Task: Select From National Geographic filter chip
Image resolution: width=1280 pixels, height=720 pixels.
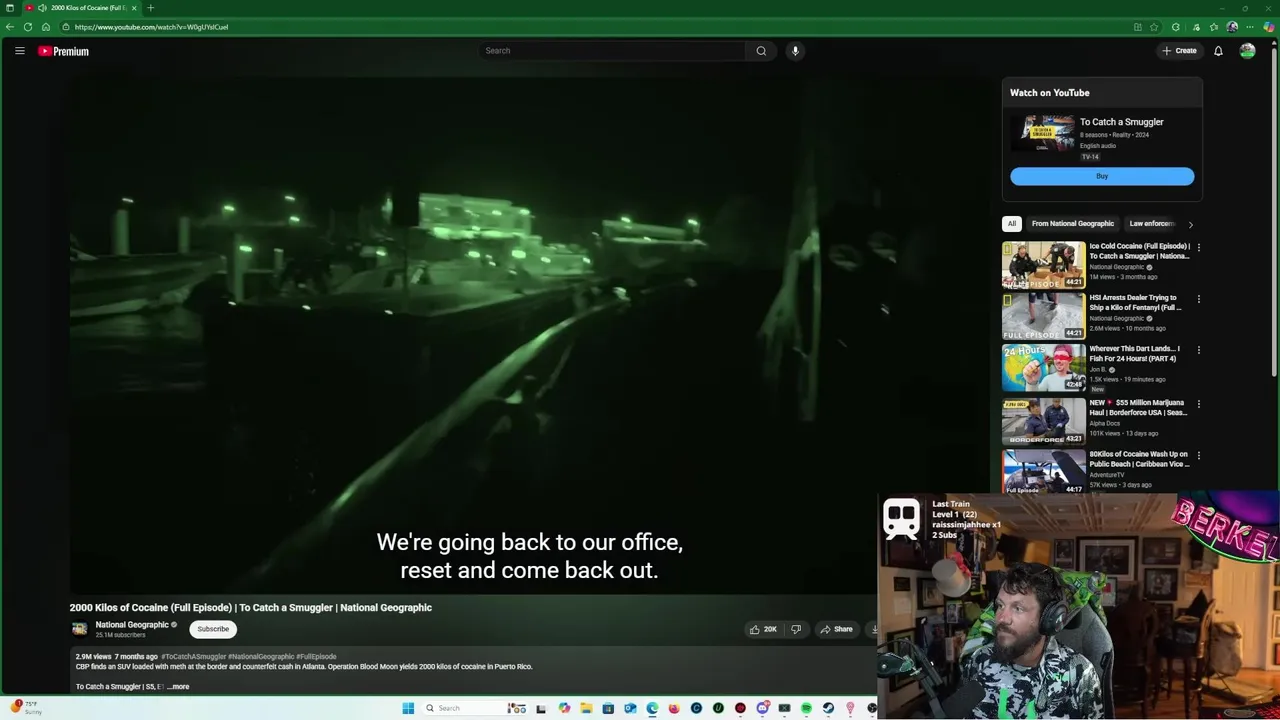Action: 1073,224
